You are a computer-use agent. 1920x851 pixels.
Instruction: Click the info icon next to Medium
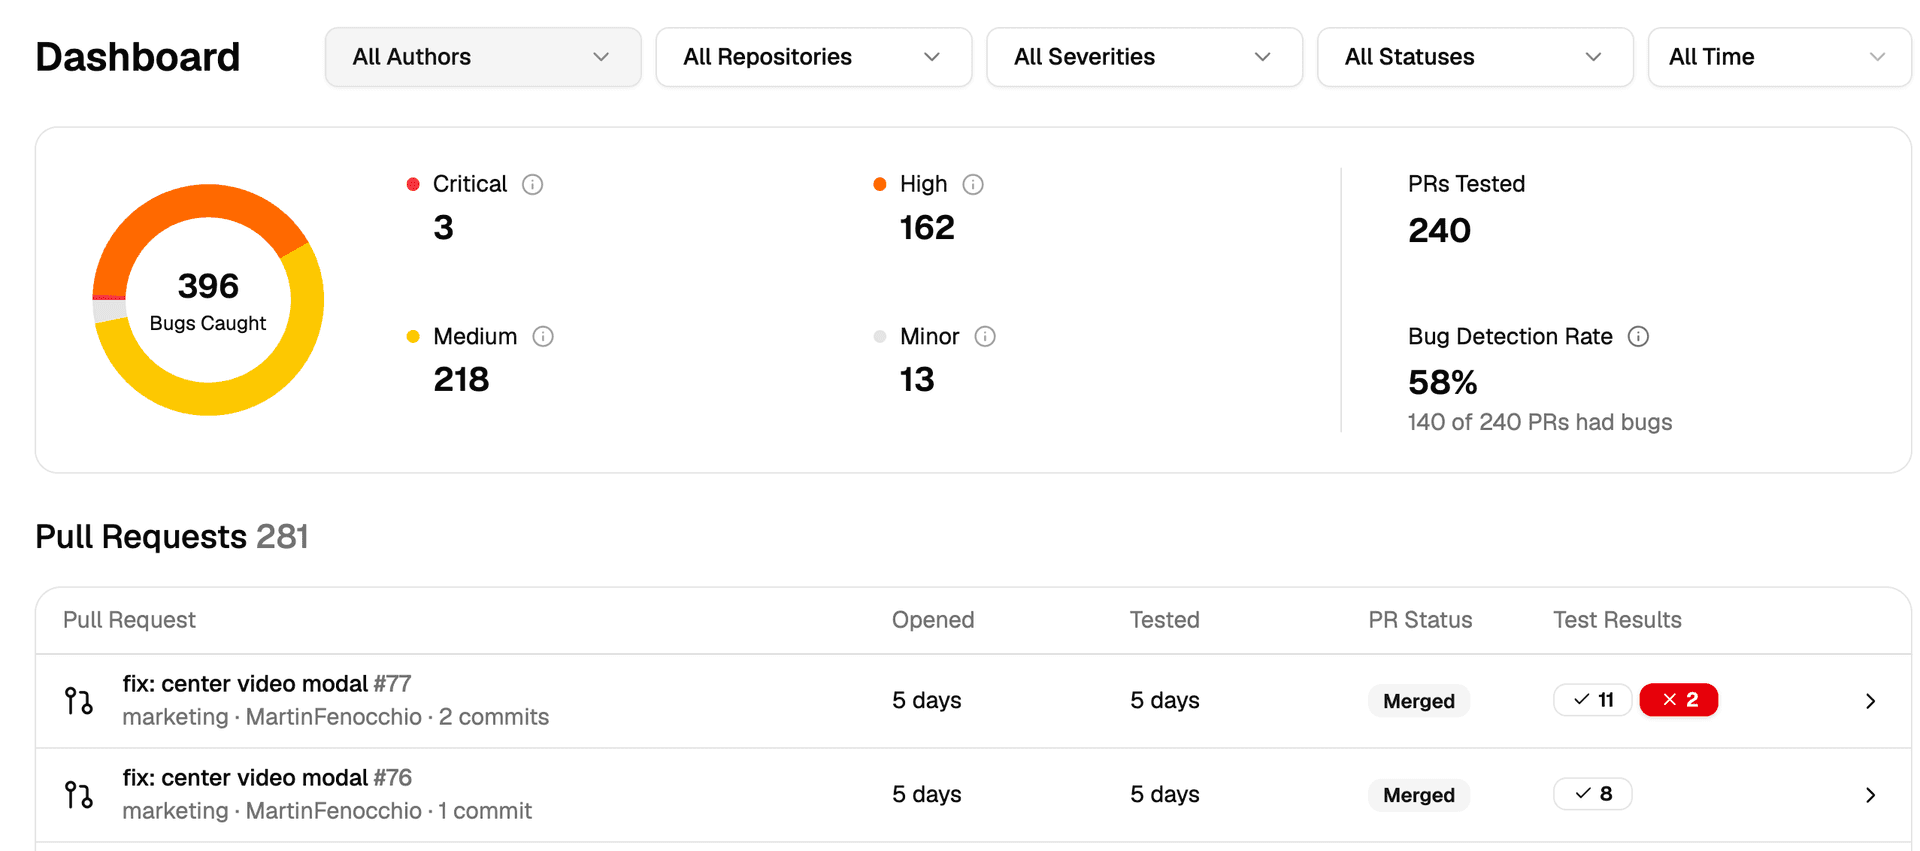pos(543,336)
